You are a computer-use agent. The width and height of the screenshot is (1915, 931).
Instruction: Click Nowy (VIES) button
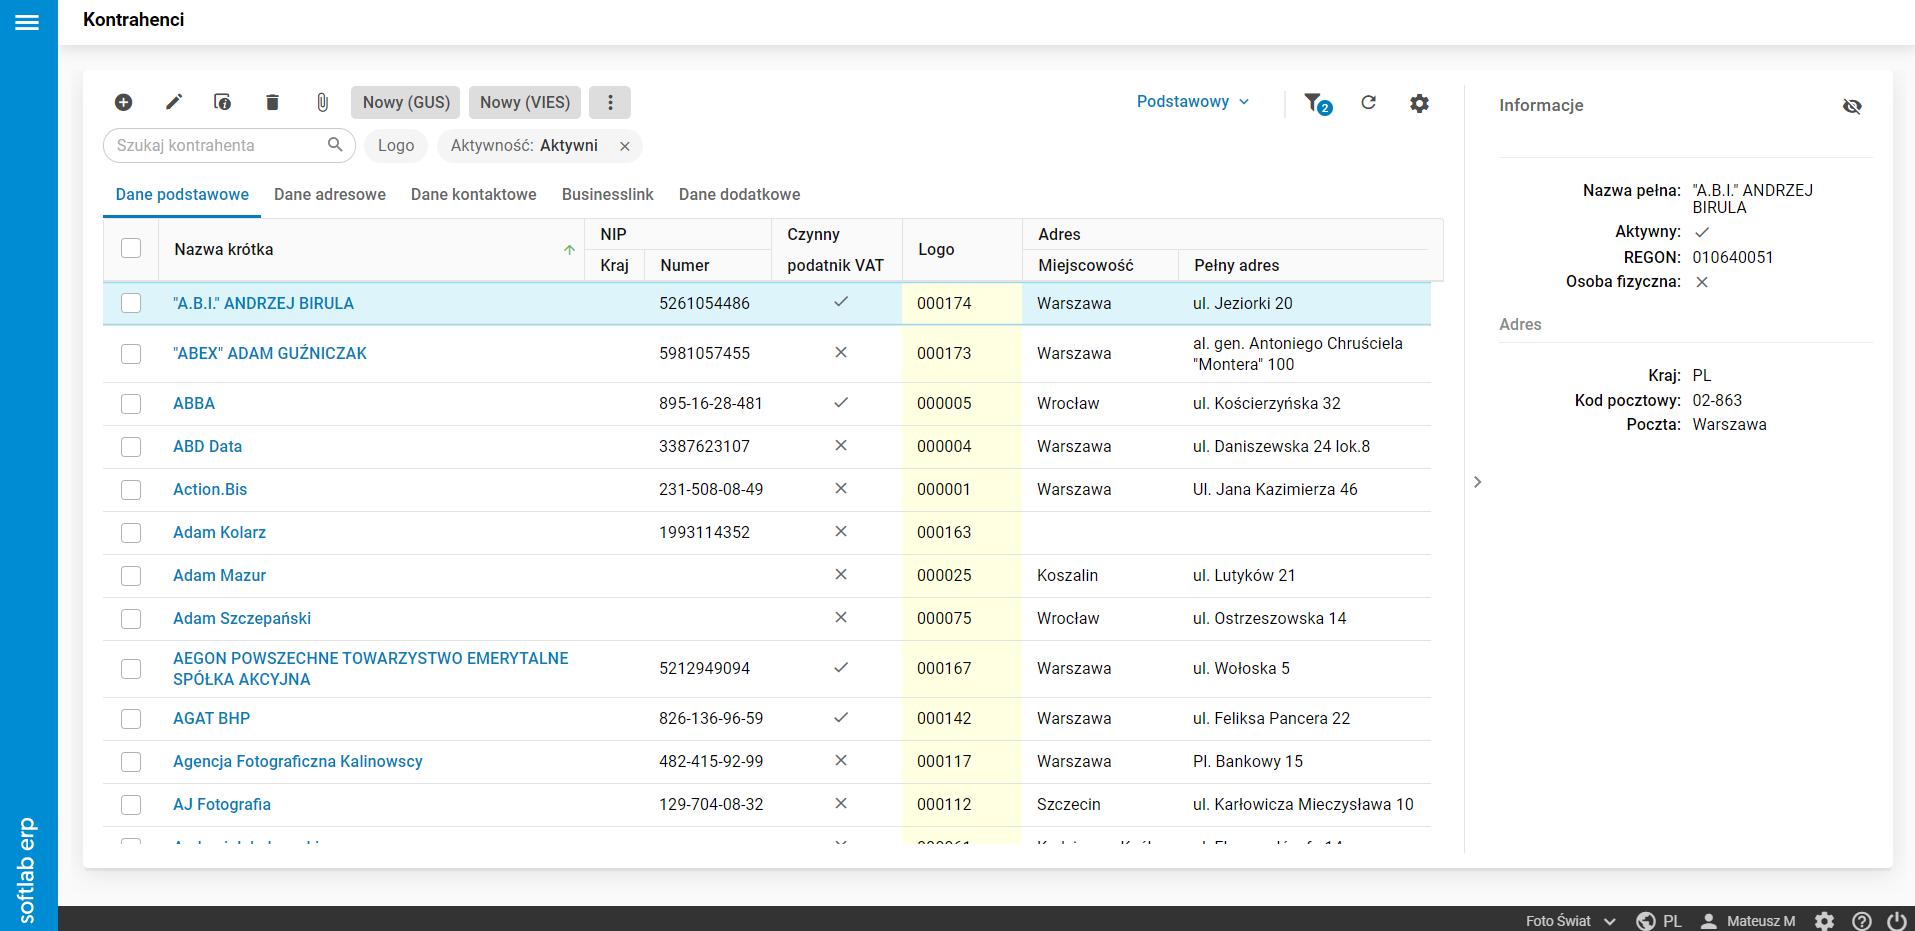click(x=525, y=102)
